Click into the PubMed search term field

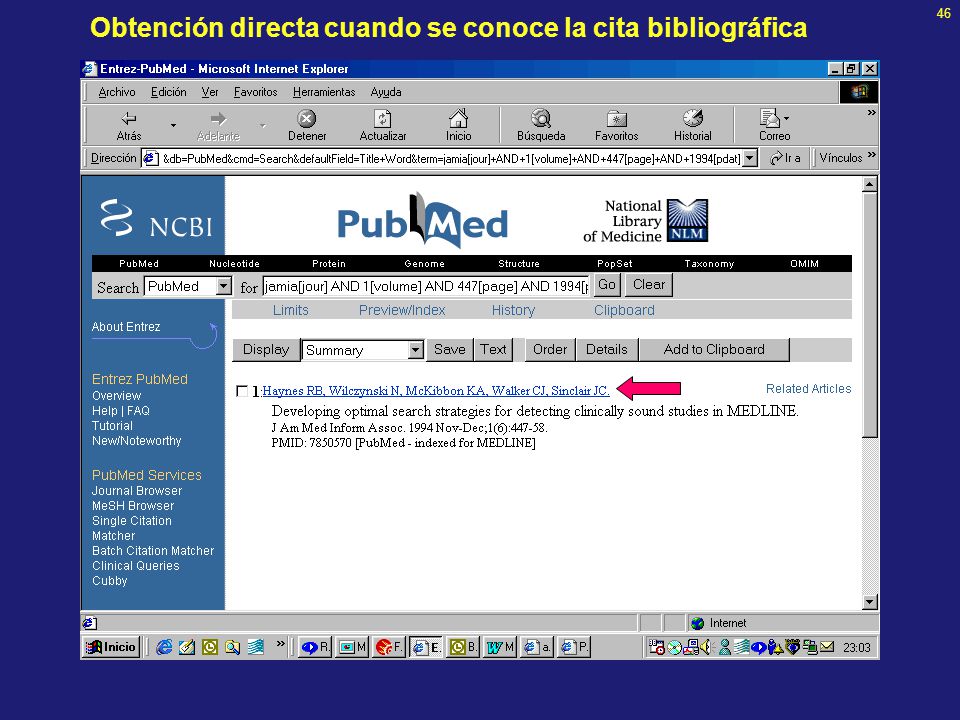coord(426,286)
